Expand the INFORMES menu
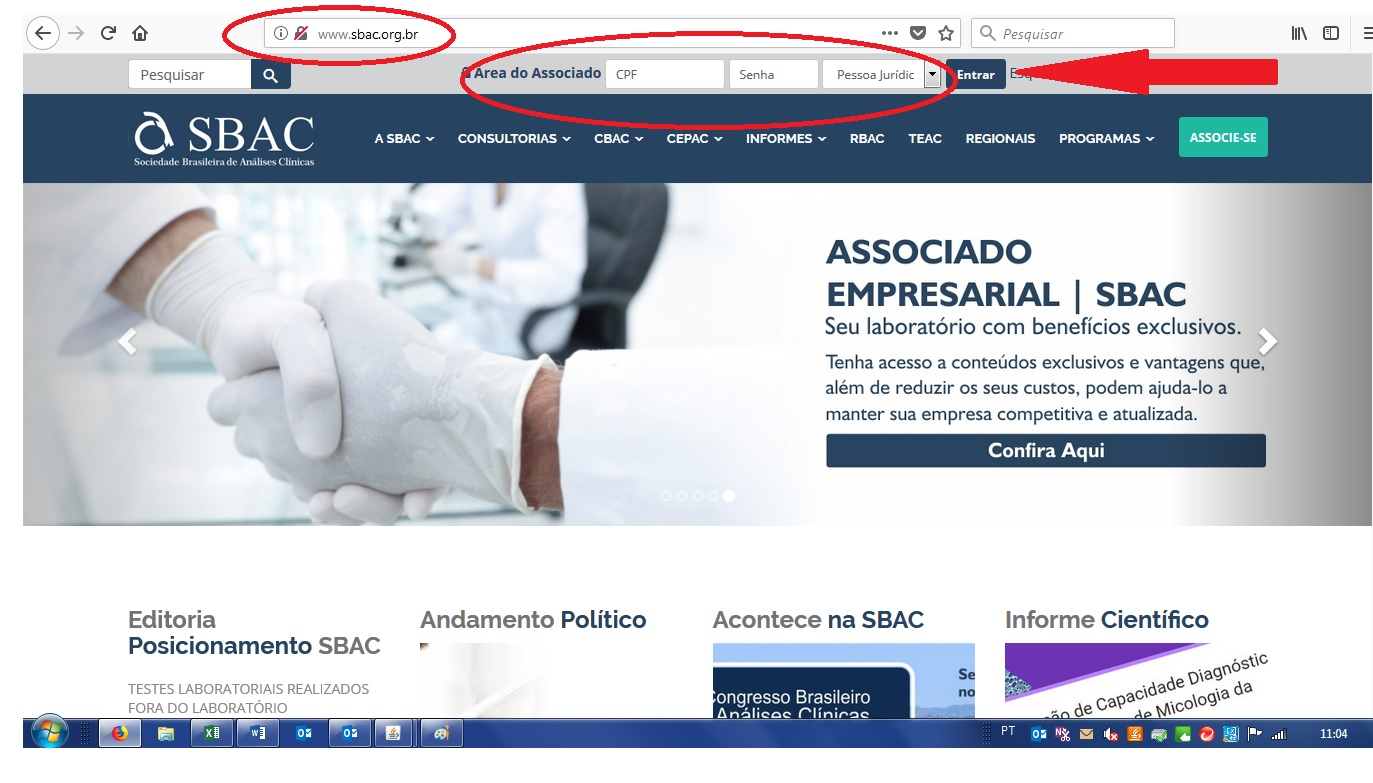Viewport: 1373px width, 783px height. point(786,139)
